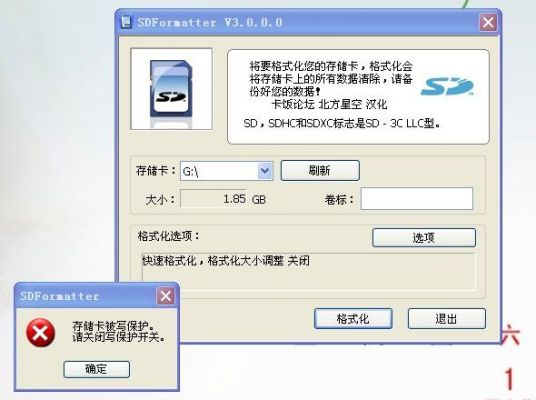
Task: Click the 格式化选项 label
Action: pyautogui.click(x=169, y=236)
